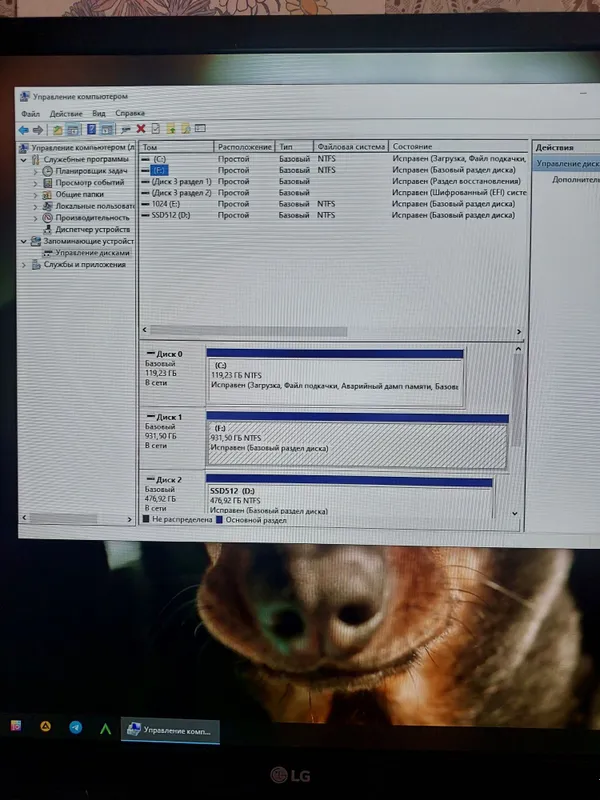Click the Forward arrow in toolbar
The image size is (600, 800).
[38, 130]
